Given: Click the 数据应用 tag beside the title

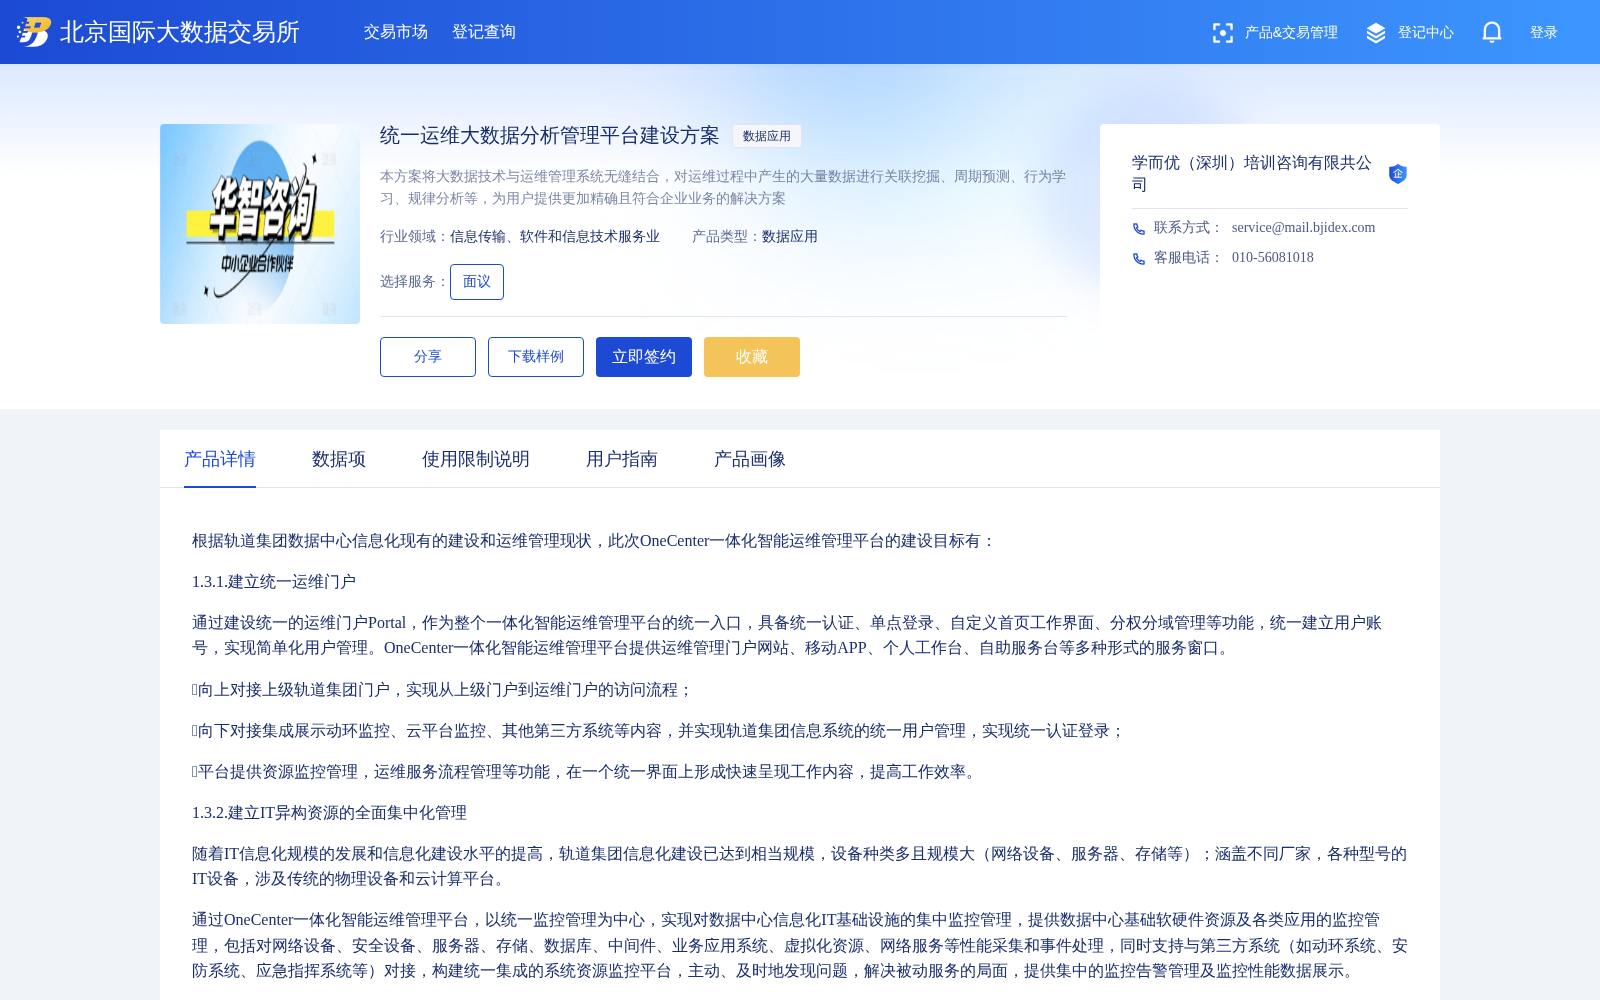Looking at the screenshot, I should (x=767, y=136).
